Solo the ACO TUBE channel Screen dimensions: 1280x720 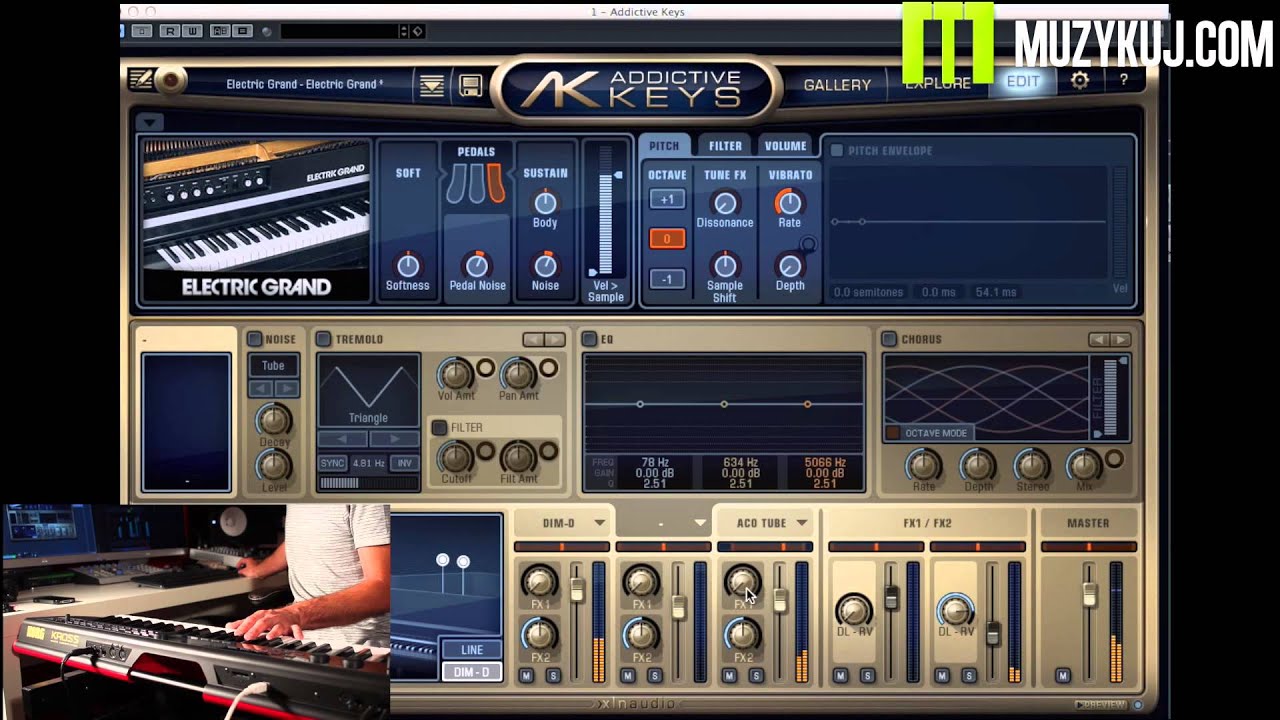pos(756,677)
